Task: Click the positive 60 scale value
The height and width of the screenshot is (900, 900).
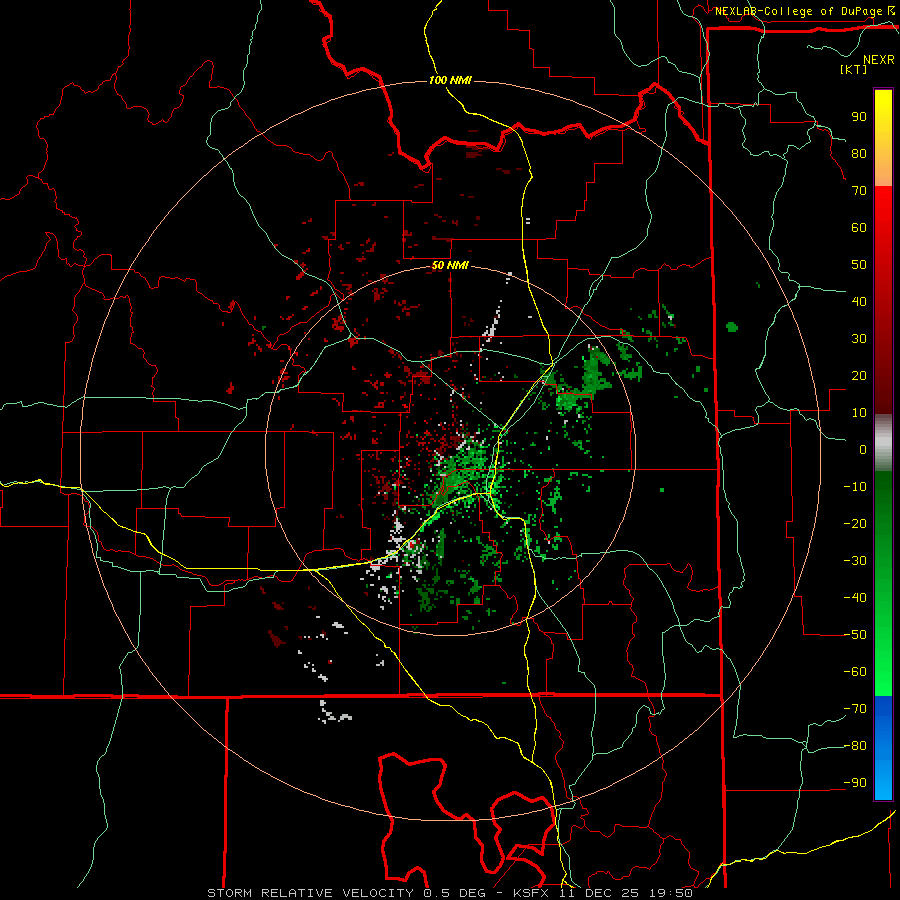Action: [859, 227]
